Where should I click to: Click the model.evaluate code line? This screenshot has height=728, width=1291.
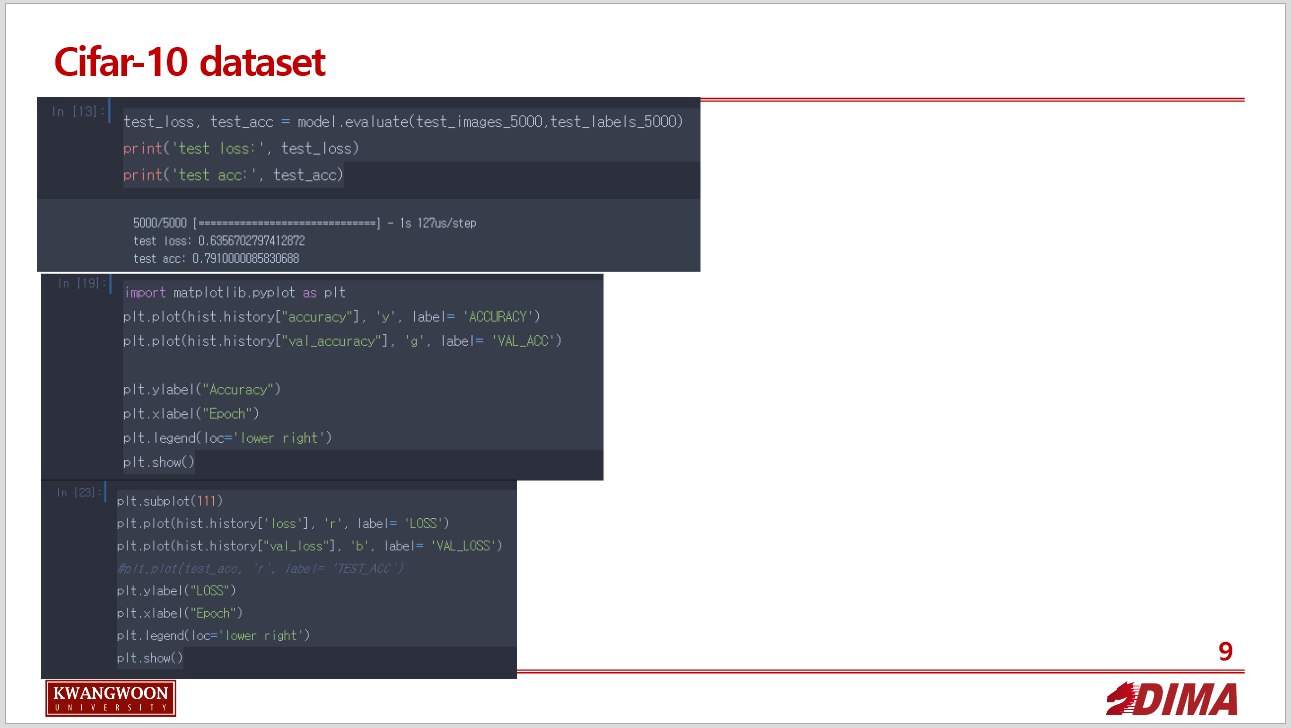coord(403,122)
